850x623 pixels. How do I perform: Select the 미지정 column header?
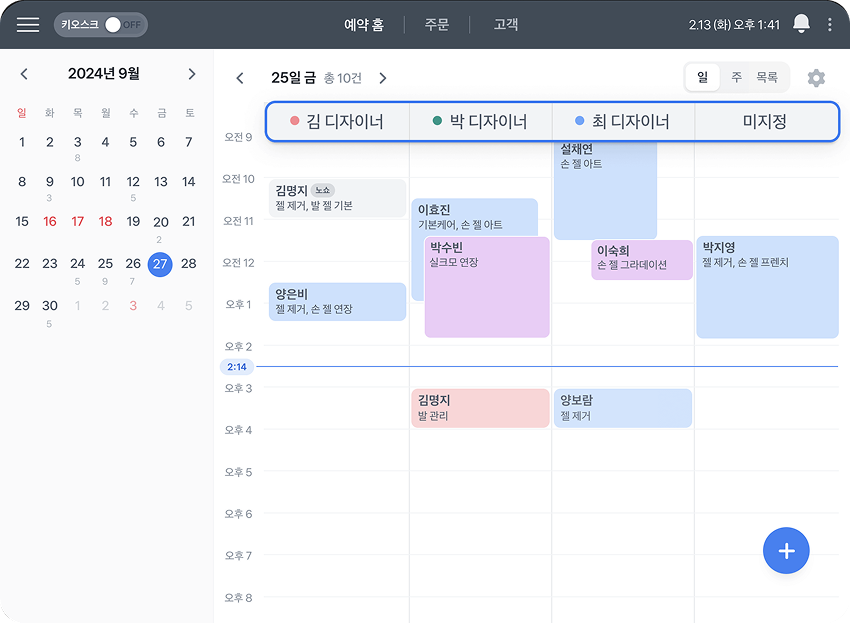point(765,122)
